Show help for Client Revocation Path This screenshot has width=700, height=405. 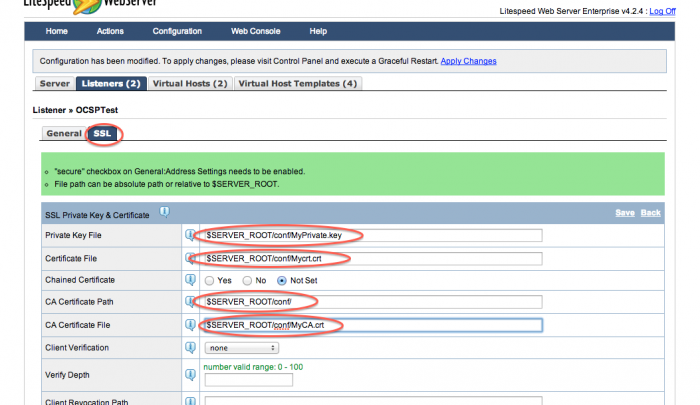[x=190, y=401]
